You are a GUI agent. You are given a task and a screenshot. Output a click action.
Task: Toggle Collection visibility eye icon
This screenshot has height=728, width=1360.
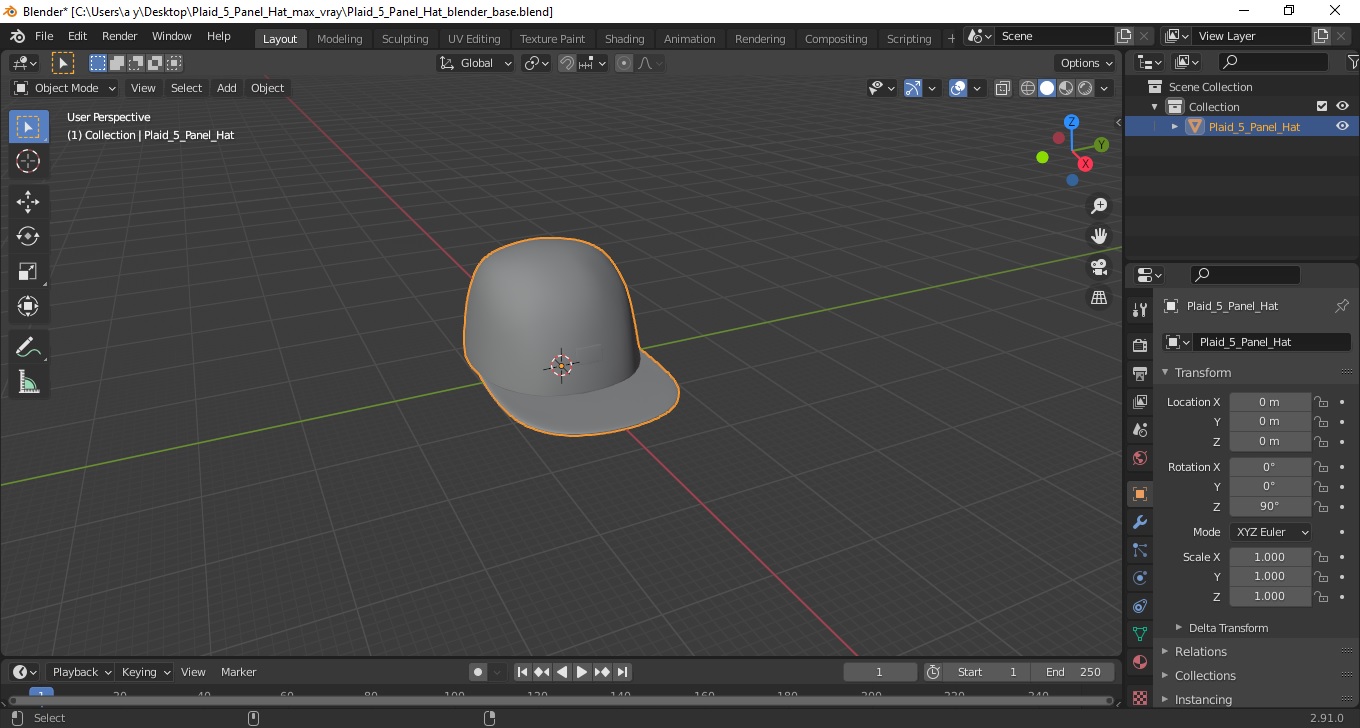tap(1342, 106)
